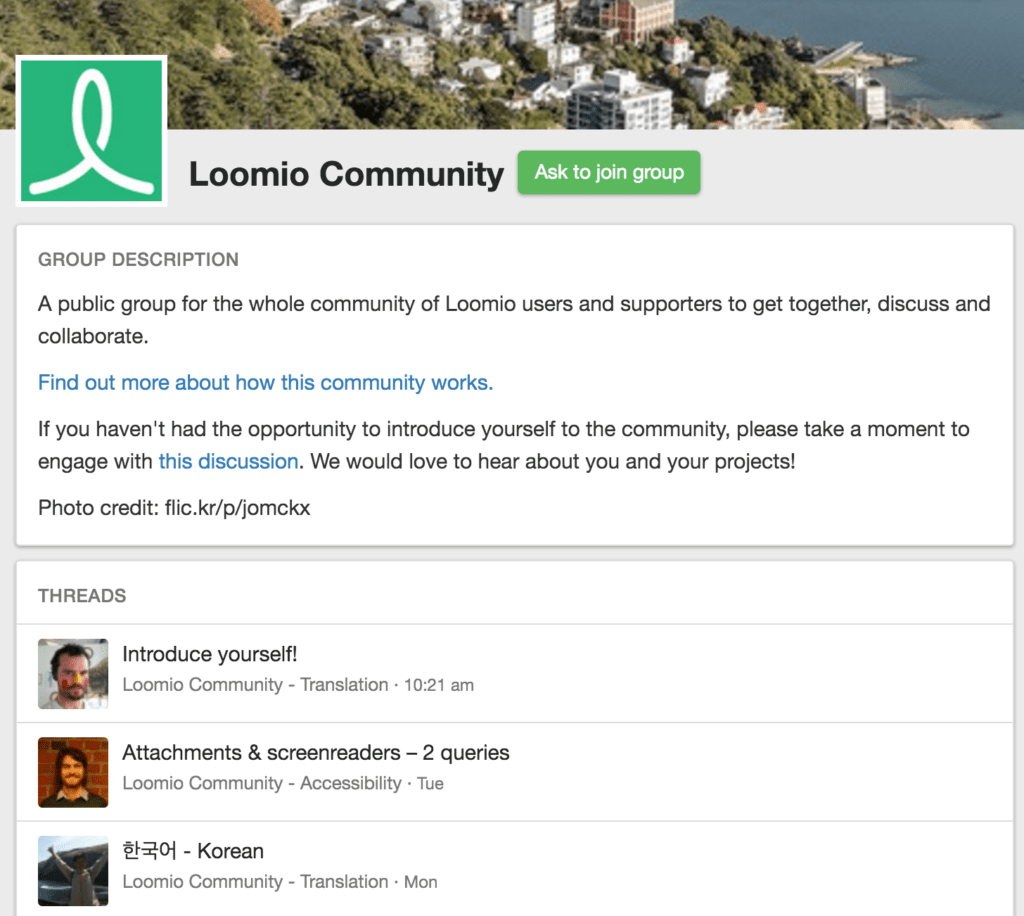
Task: Open the Attachments & screenreaders thread
Action: point(315,752)
